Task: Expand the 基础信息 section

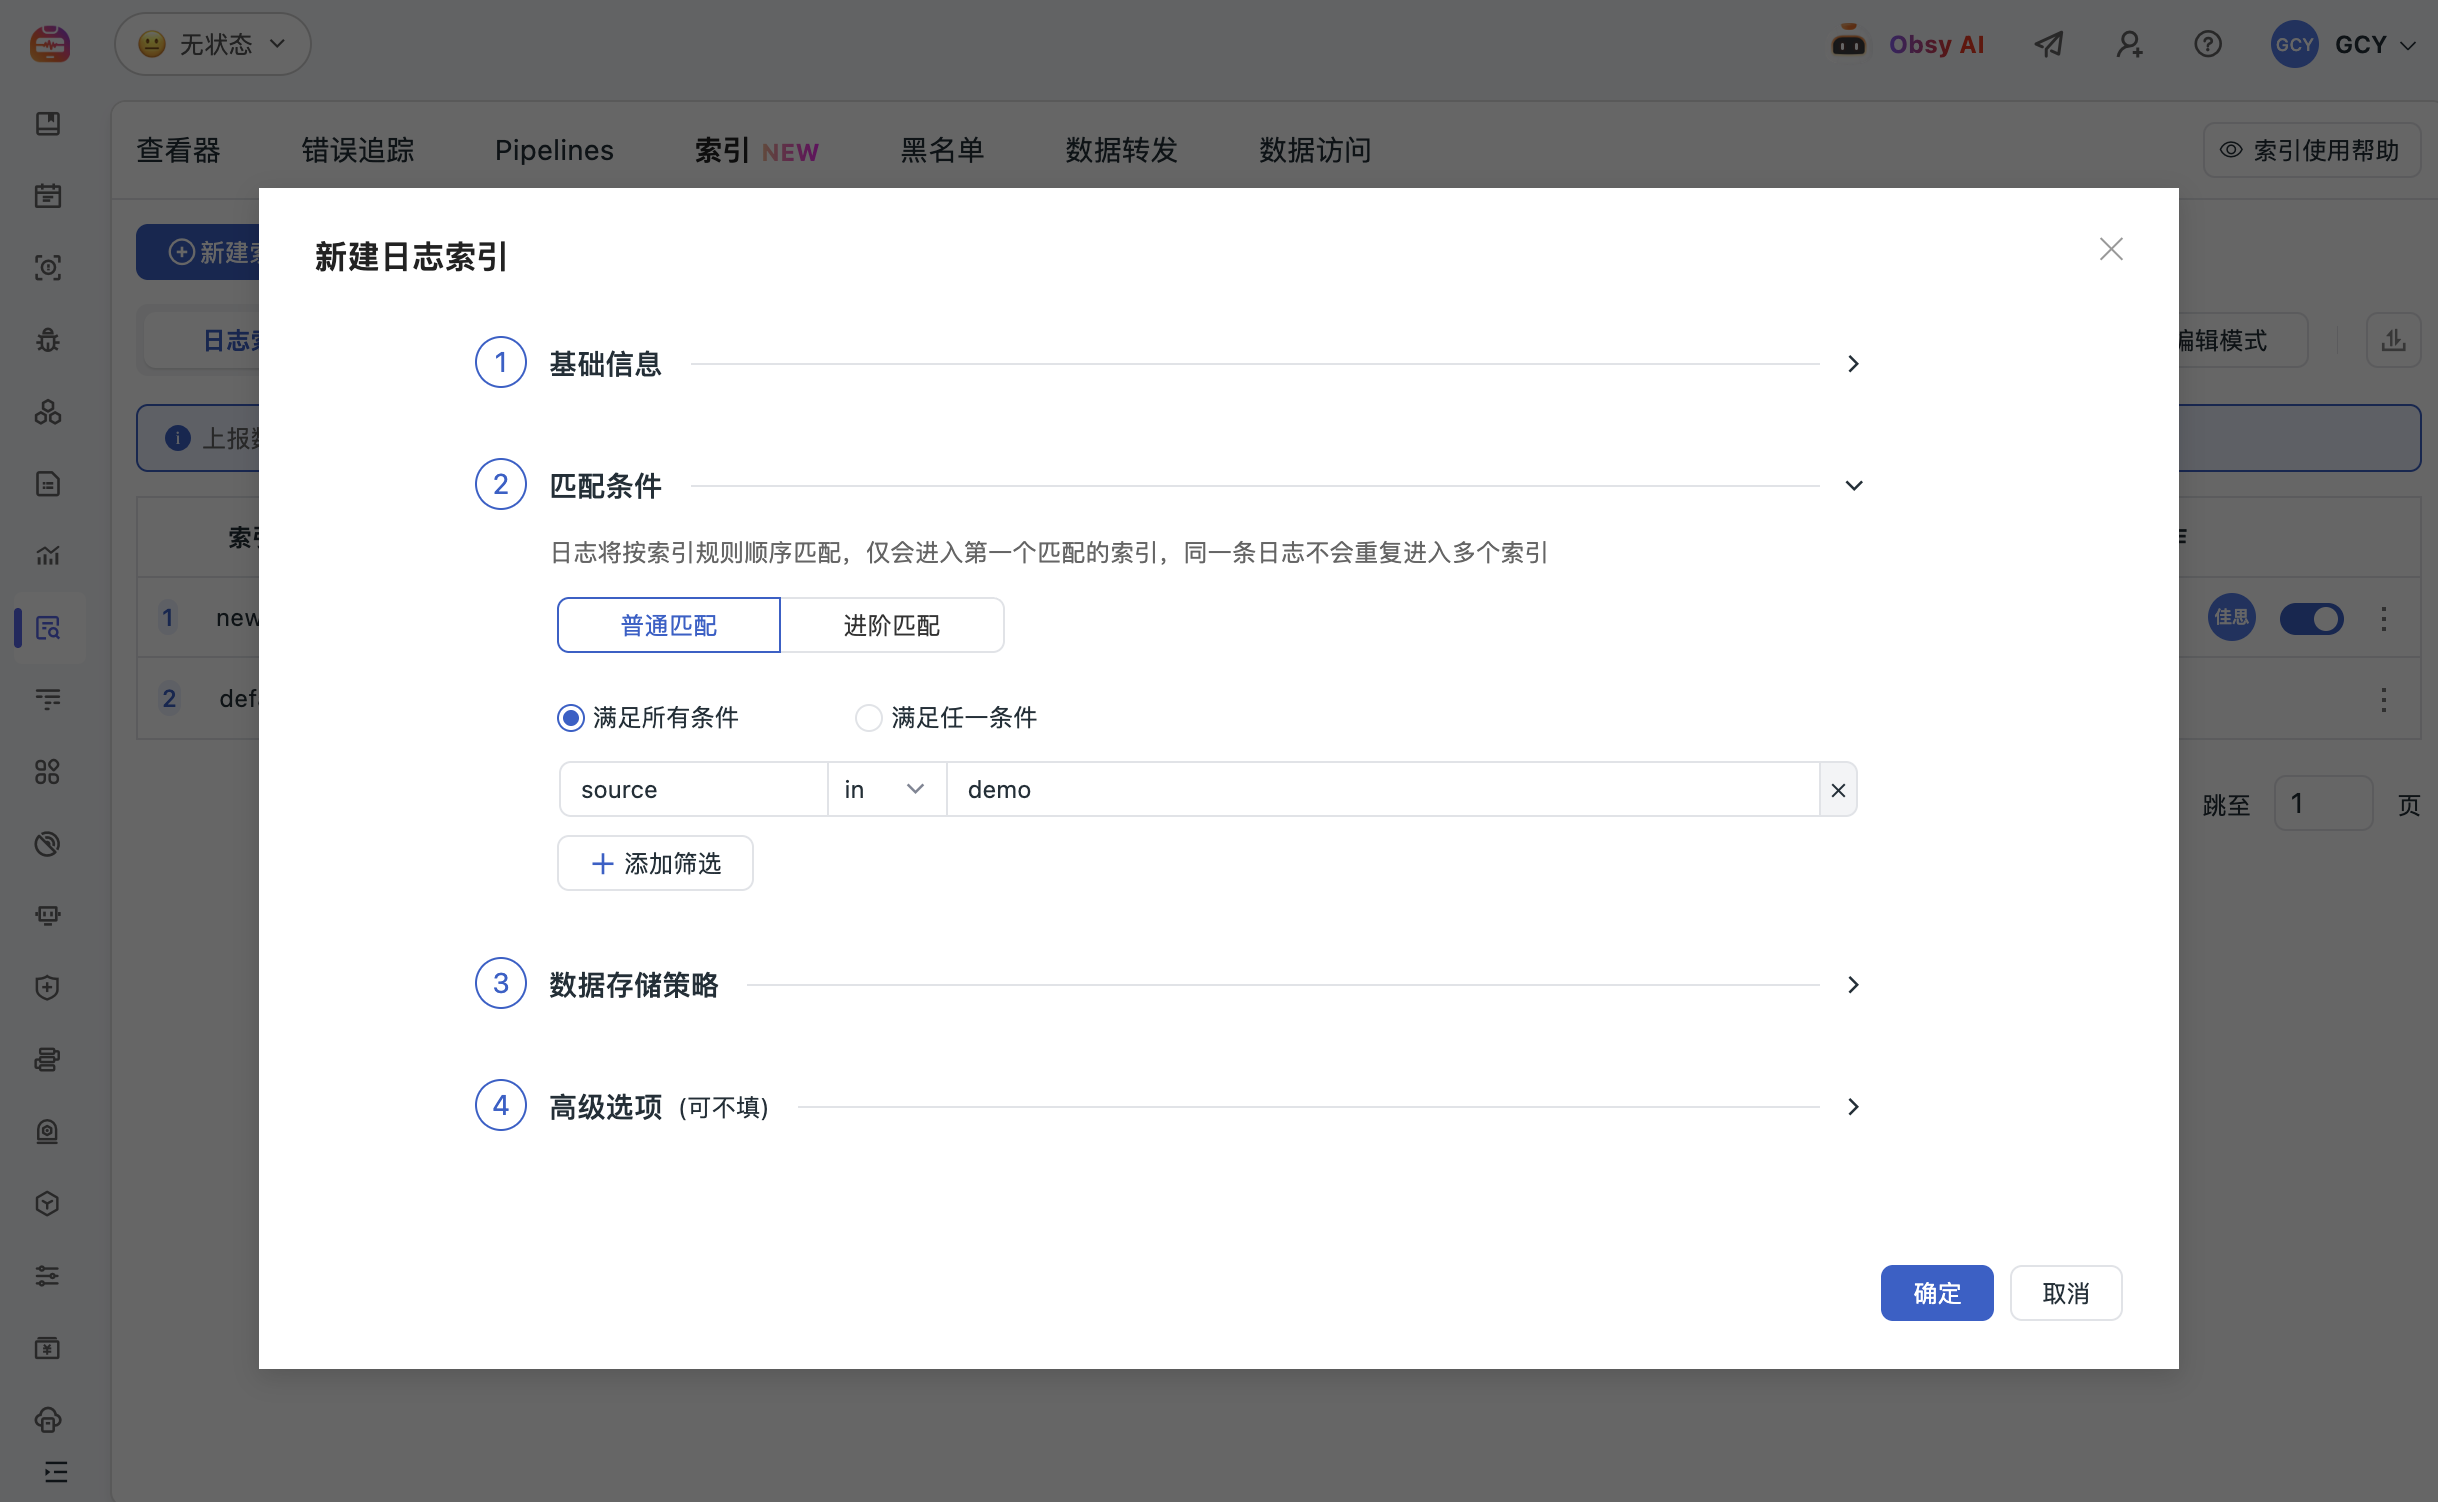Action: pyautogui.click(x=1853, y=364)
